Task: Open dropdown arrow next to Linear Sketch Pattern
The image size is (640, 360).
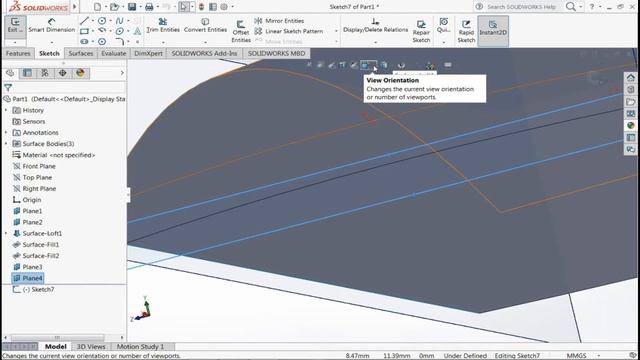Action: [336, 31]
